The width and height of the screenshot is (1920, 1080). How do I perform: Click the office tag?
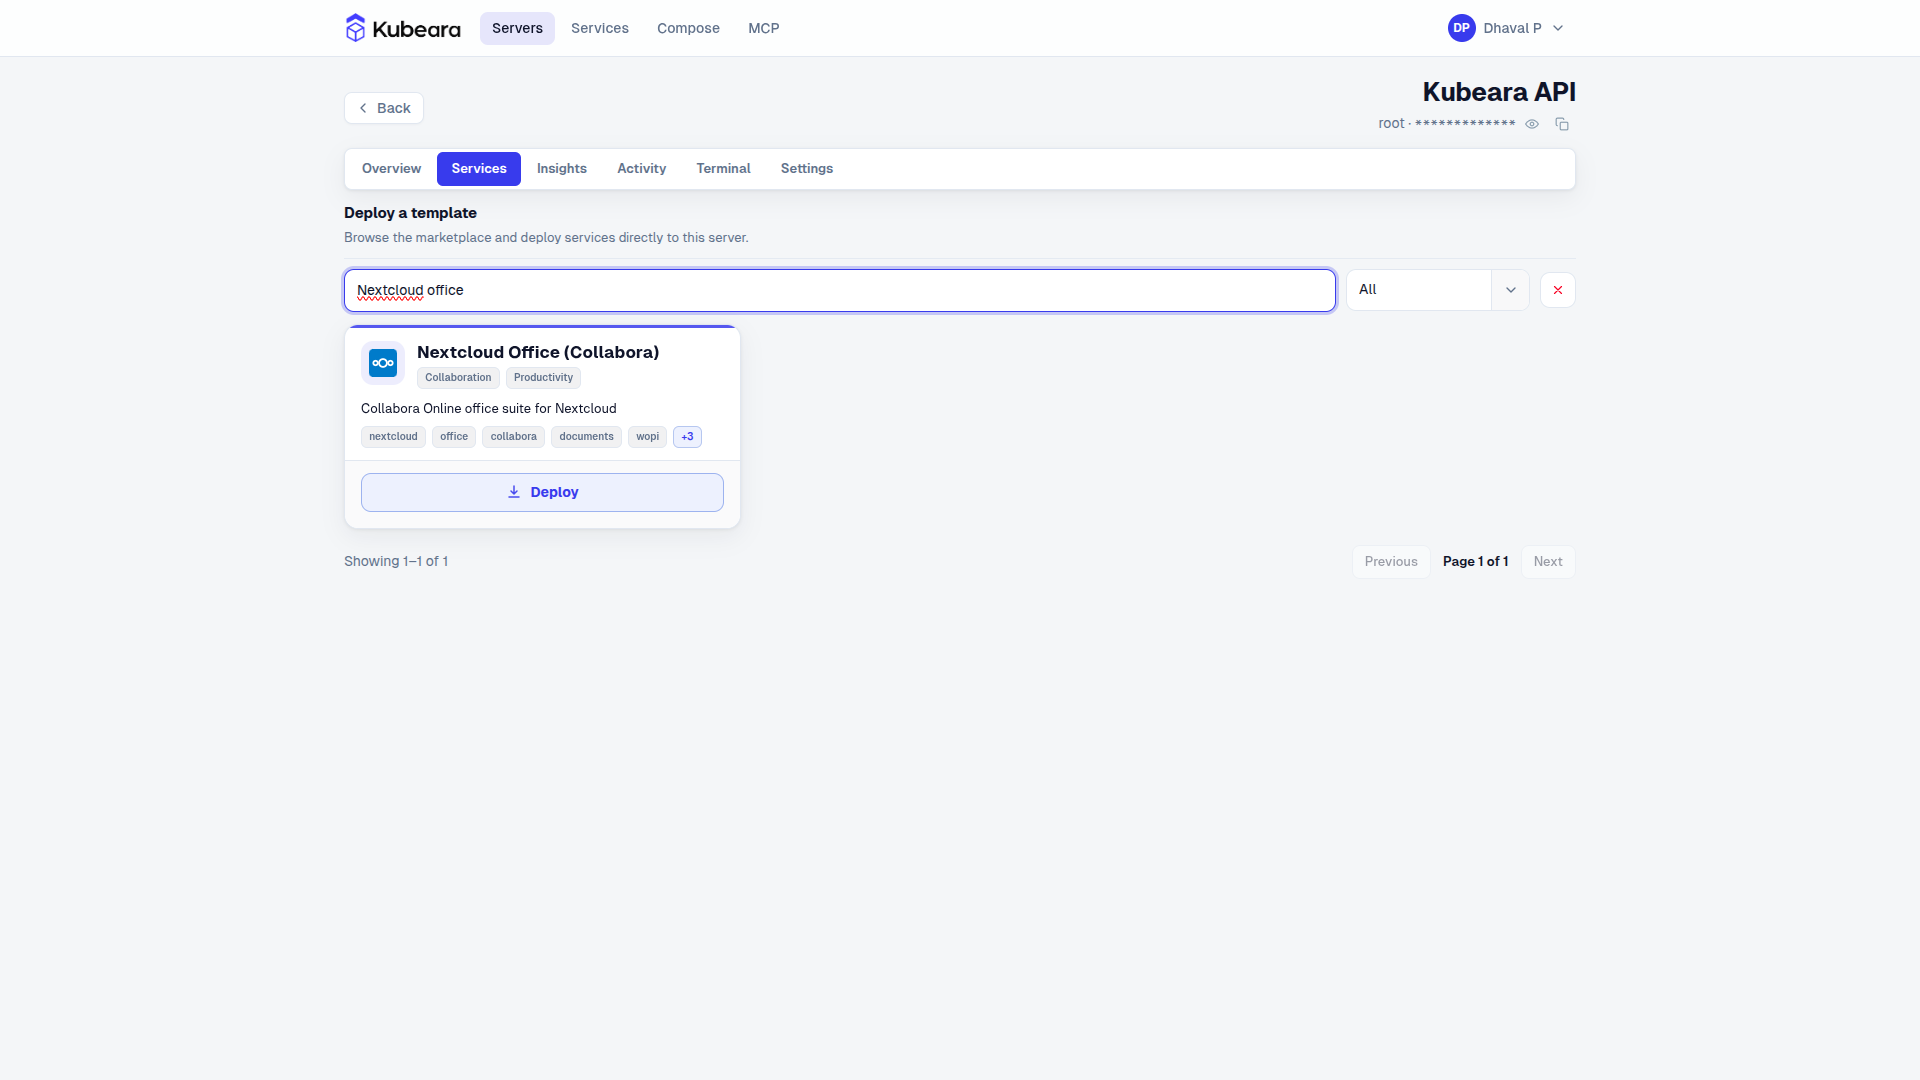[454, 437]
